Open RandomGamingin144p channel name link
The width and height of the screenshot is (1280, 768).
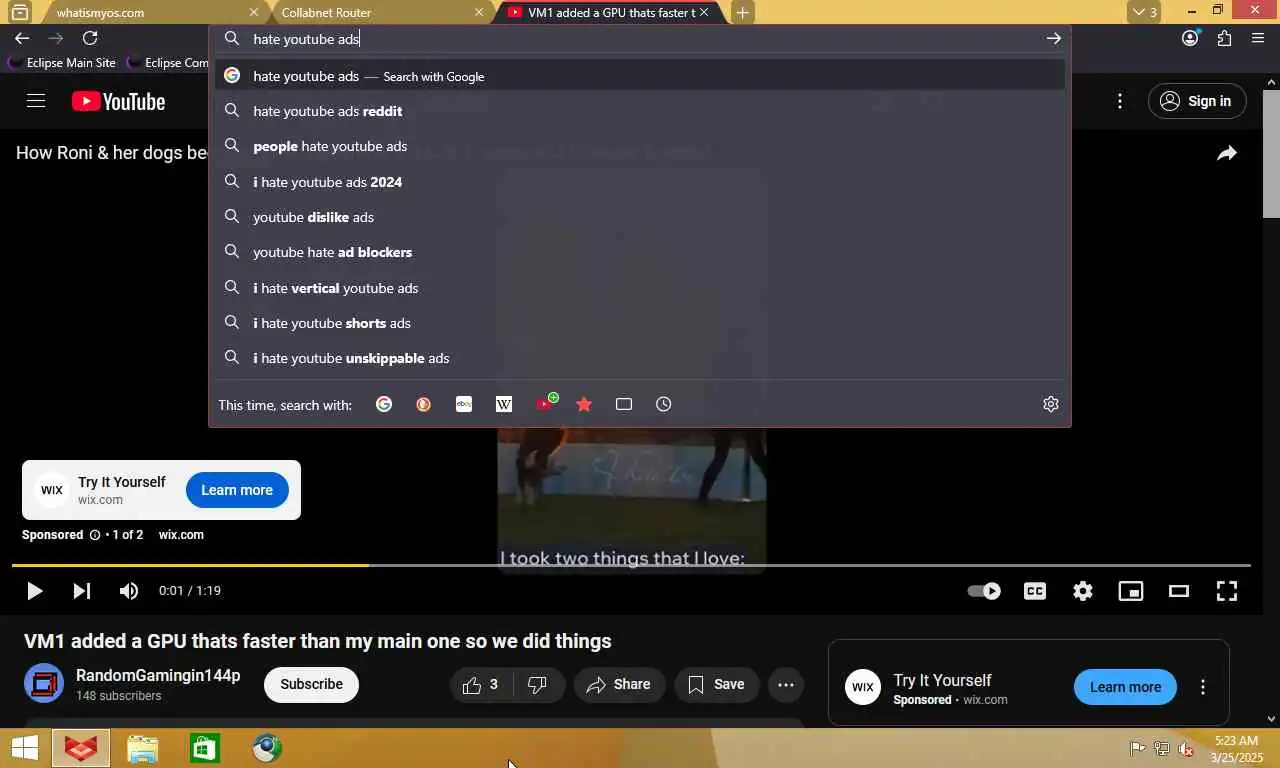(x=158, y=676)
